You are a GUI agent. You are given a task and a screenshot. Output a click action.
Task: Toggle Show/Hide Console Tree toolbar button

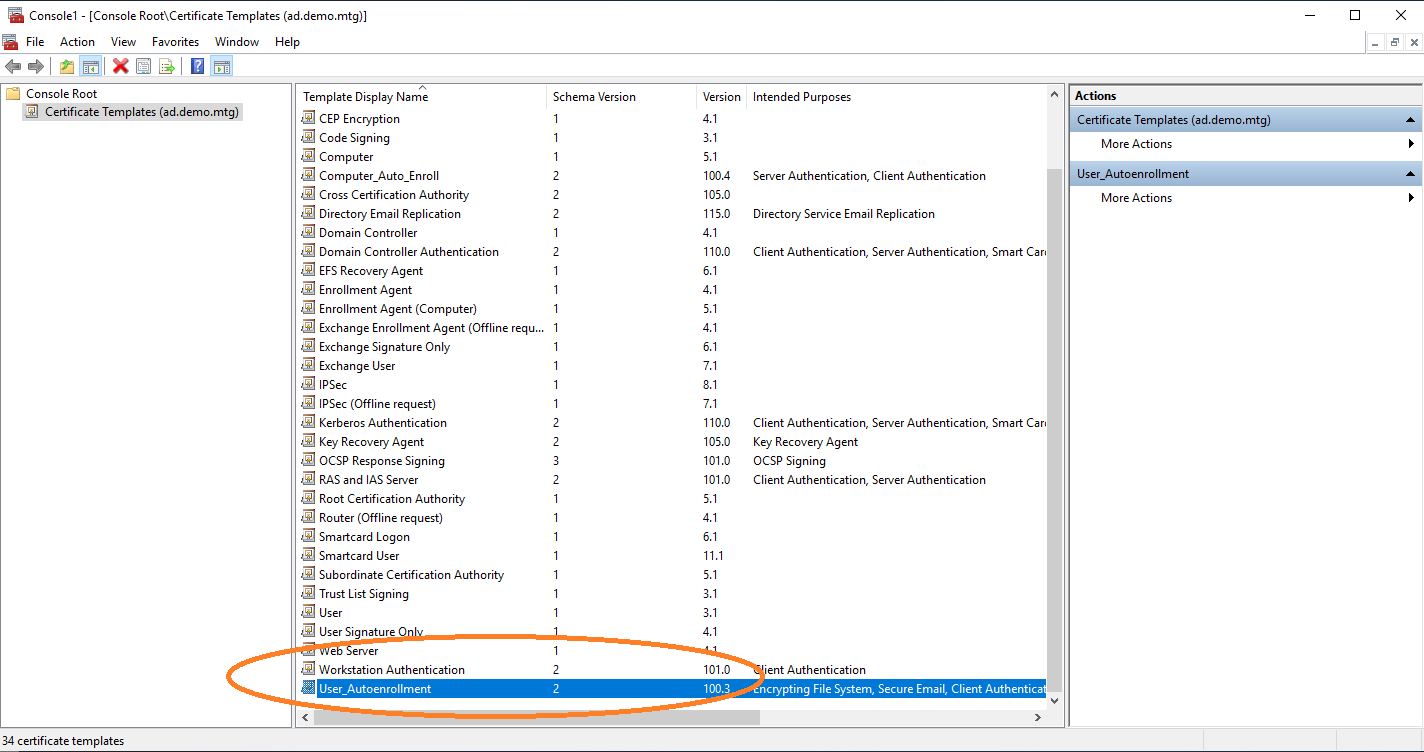coord(91,67)
